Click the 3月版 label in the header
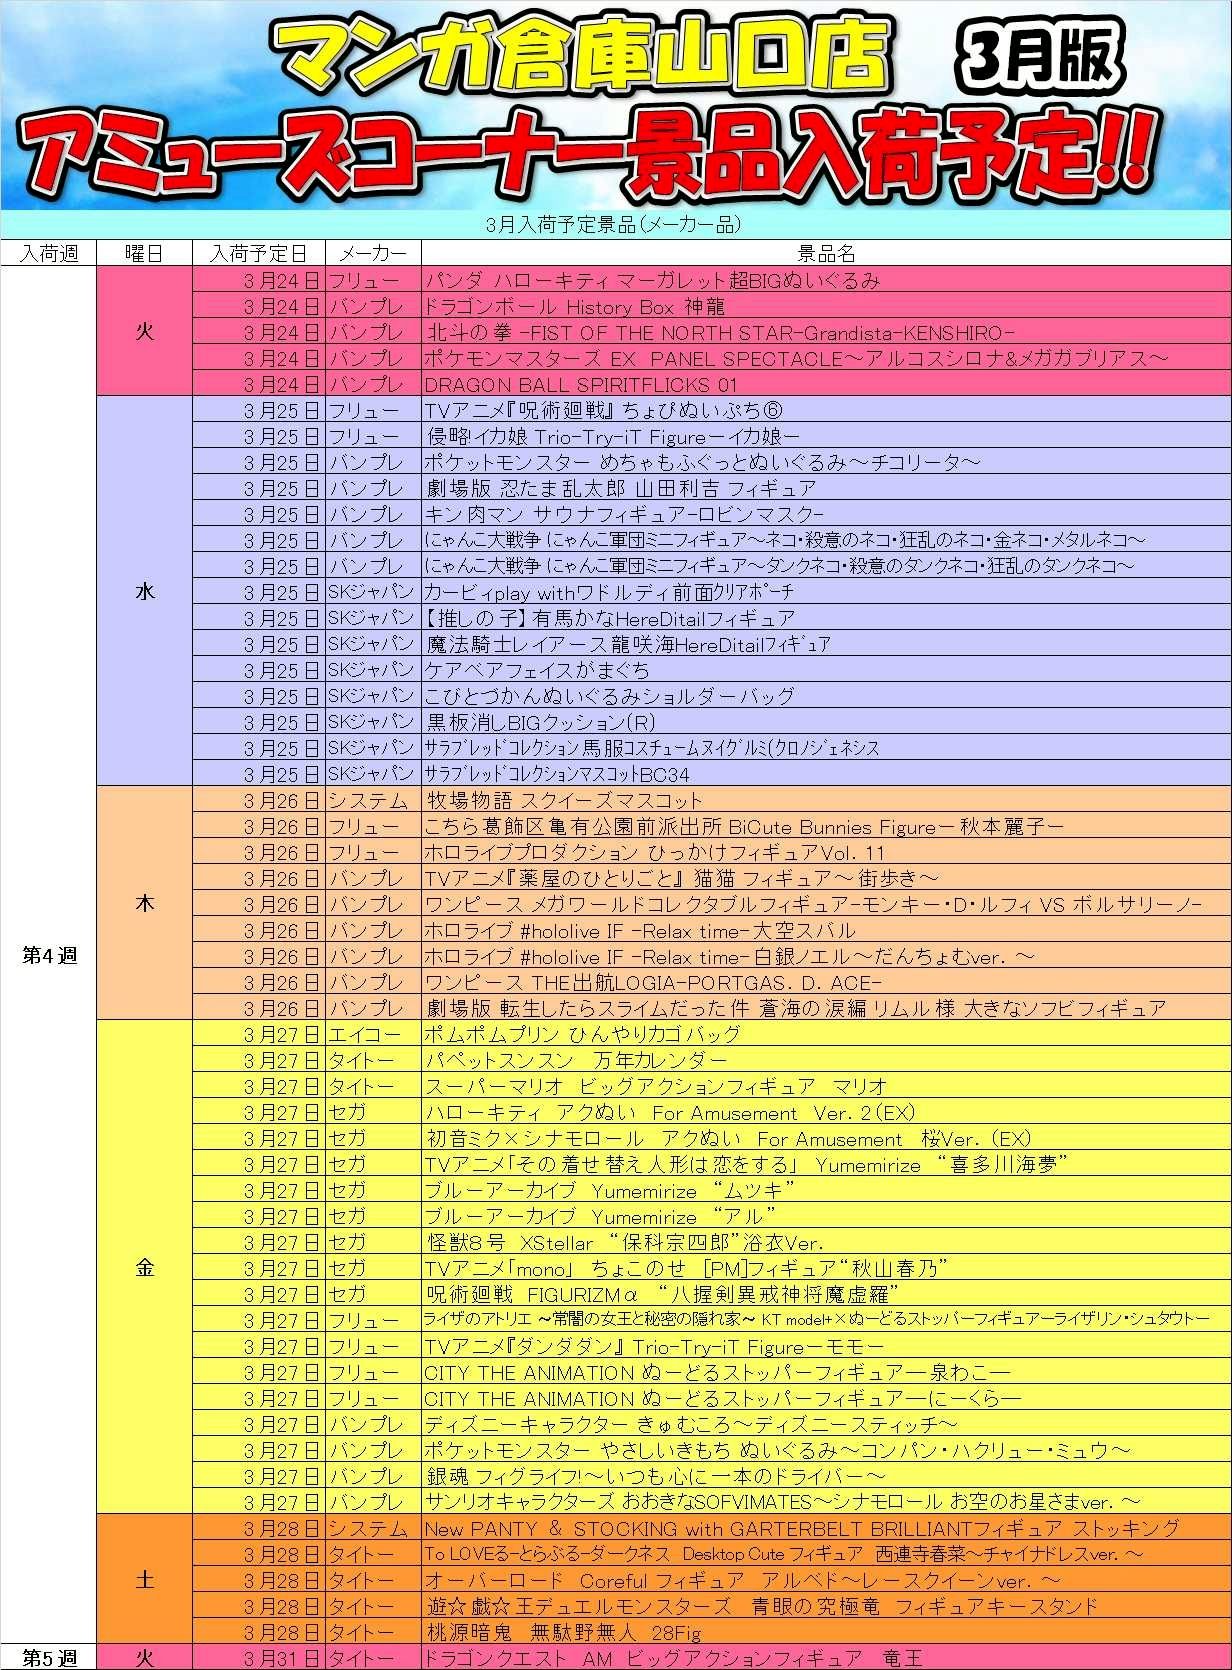 click(x=1040, y=56)
